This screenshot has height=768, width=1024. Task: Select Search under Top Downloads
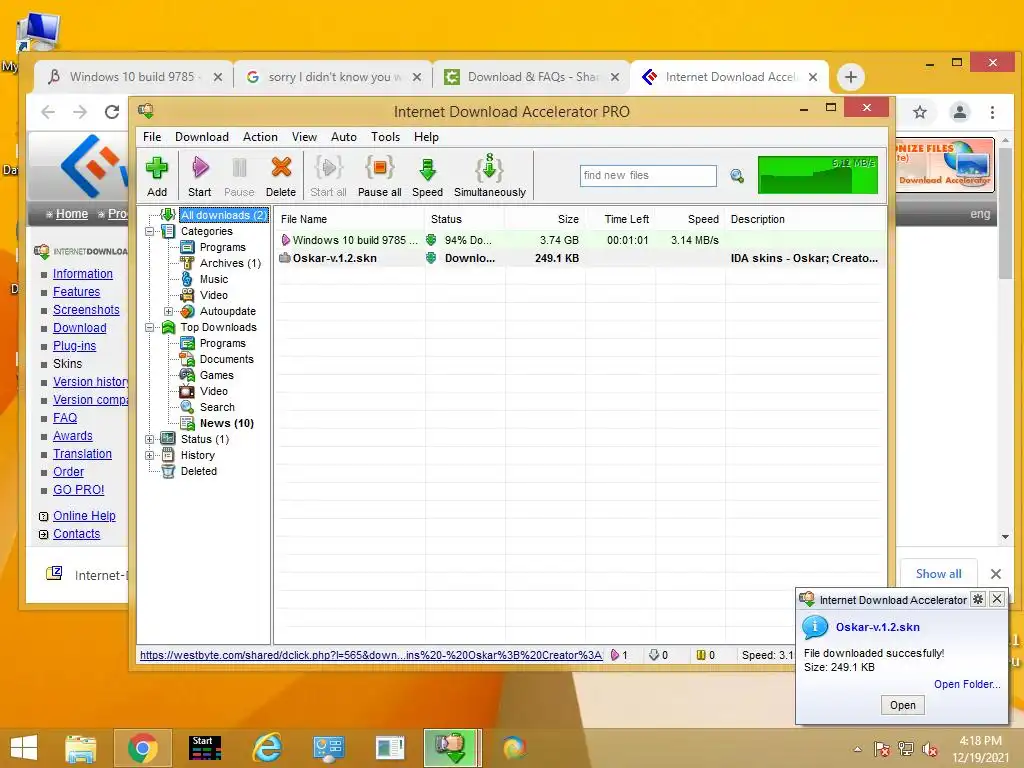click(x=217, y=407)
